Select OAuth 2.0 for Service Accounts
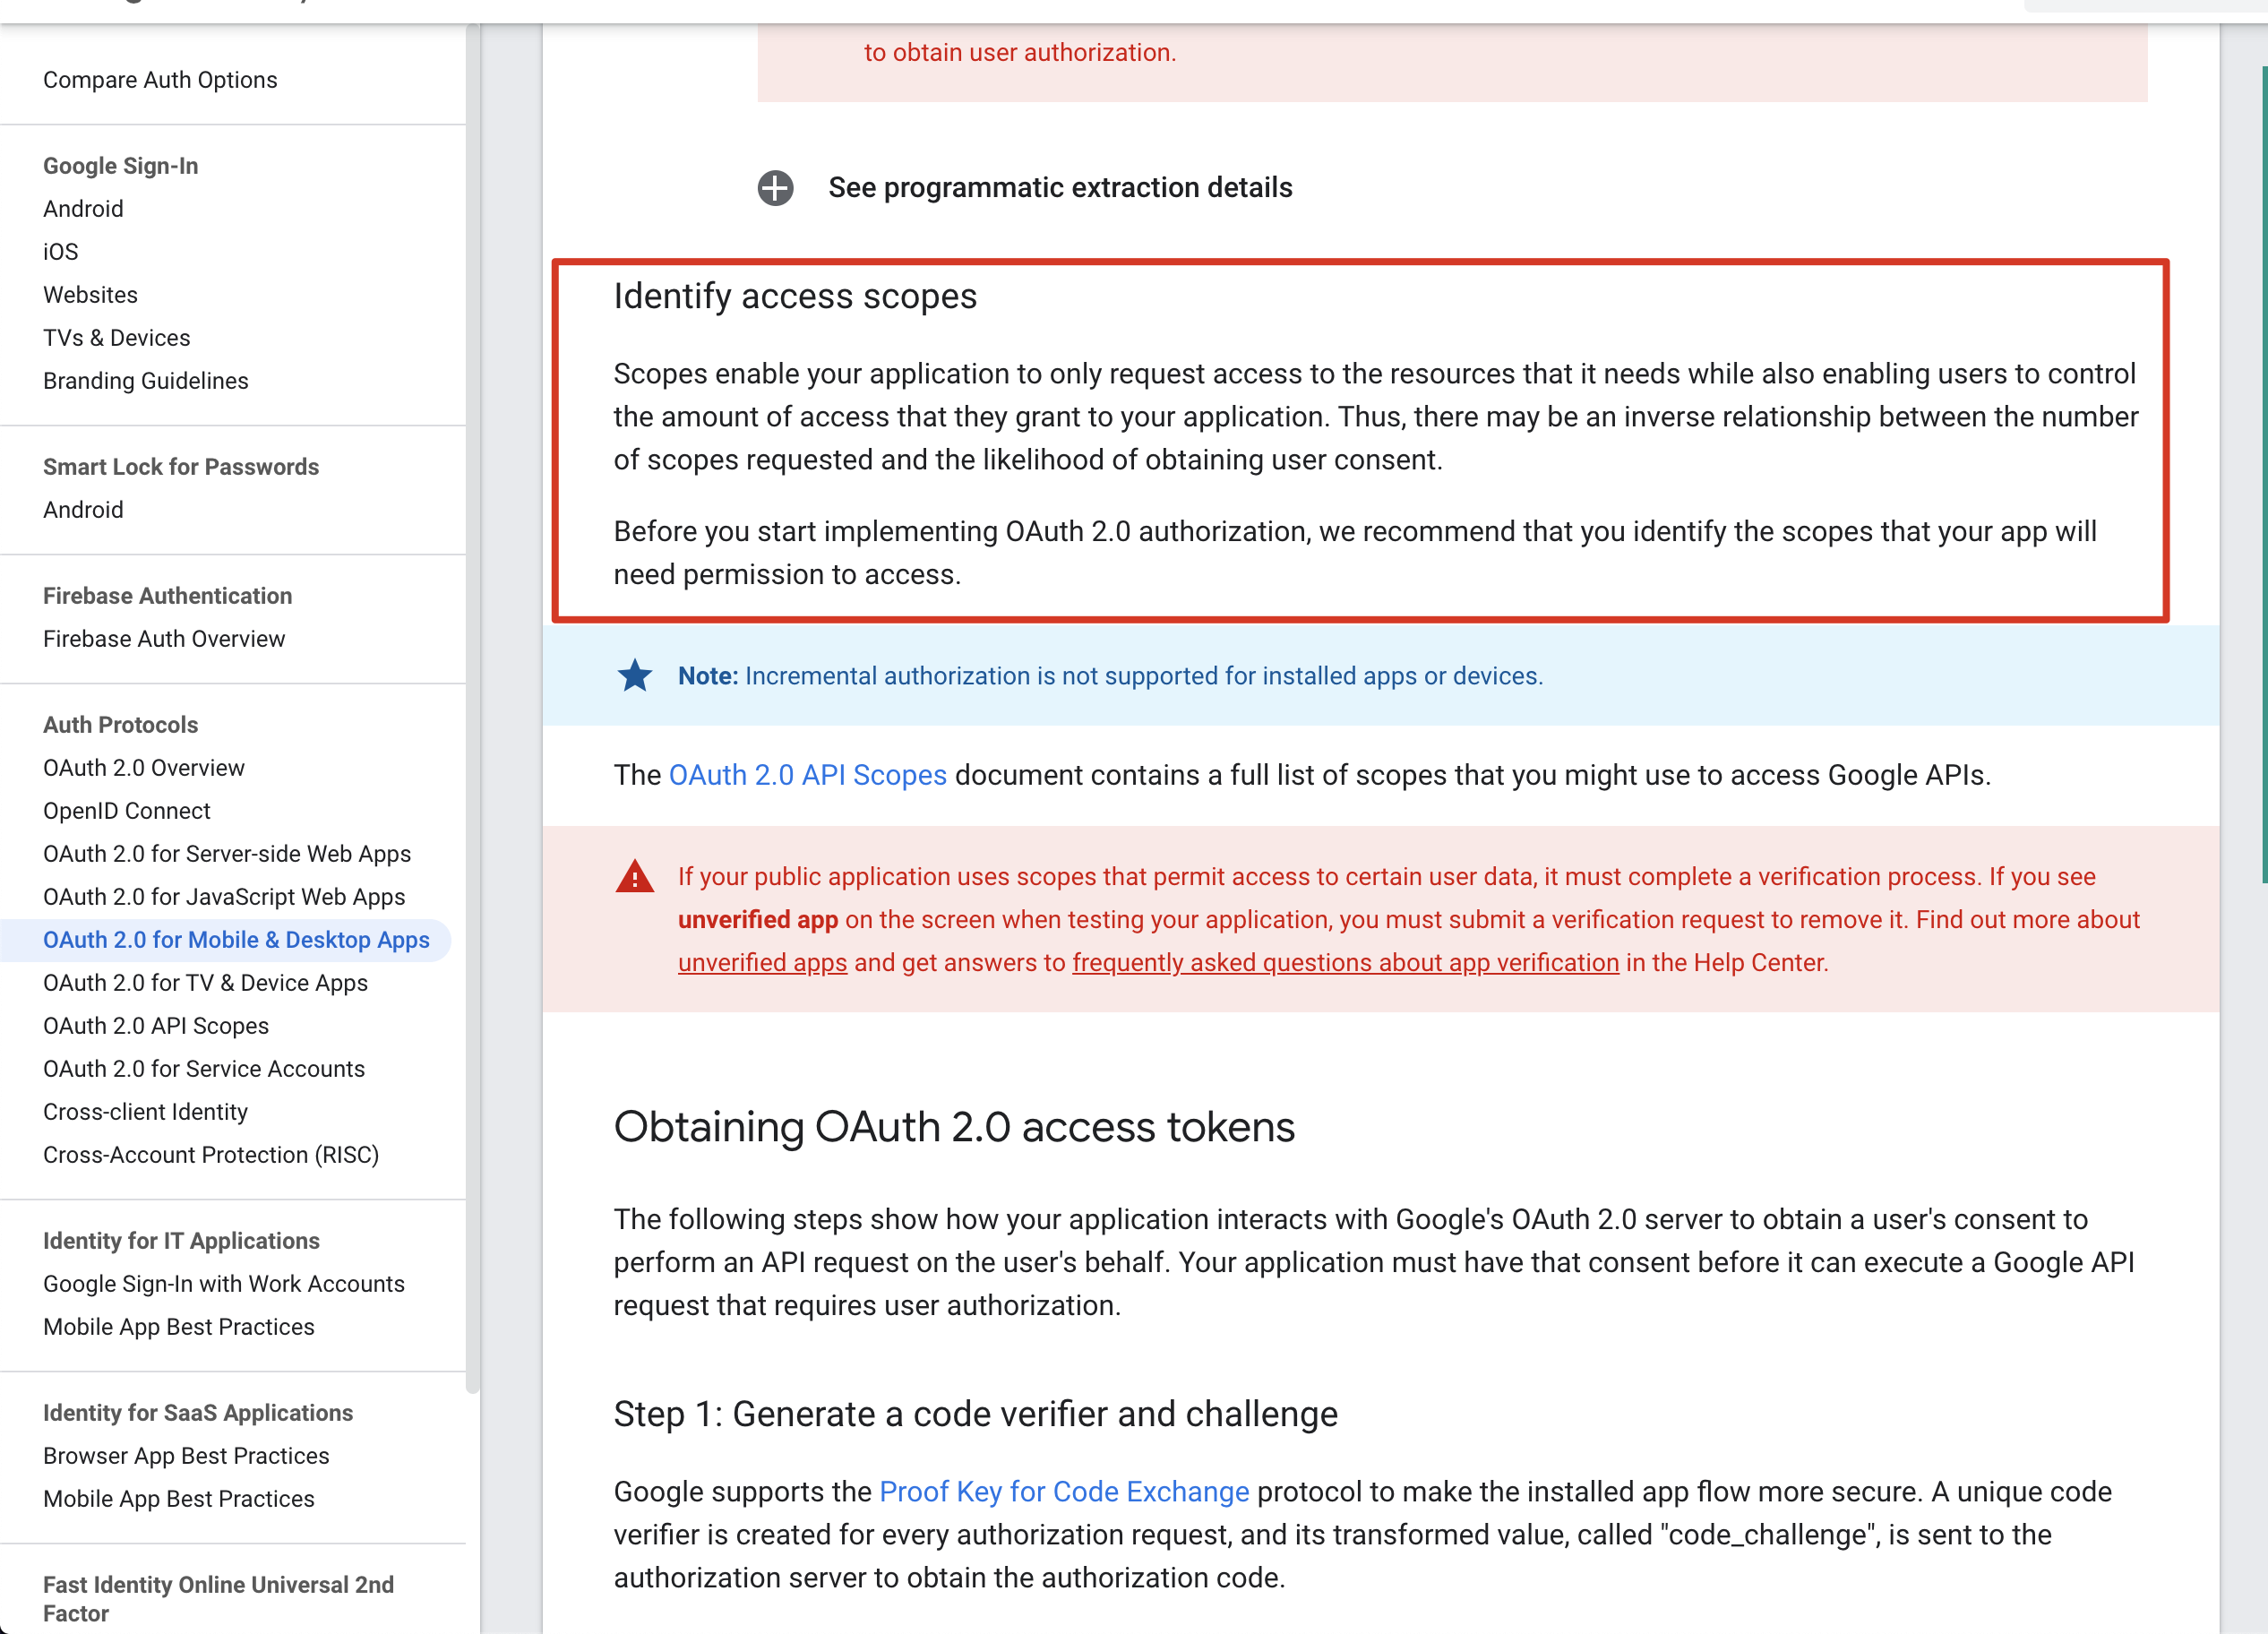Viewport: 2268px width, 1634px height. [204, 1069]
